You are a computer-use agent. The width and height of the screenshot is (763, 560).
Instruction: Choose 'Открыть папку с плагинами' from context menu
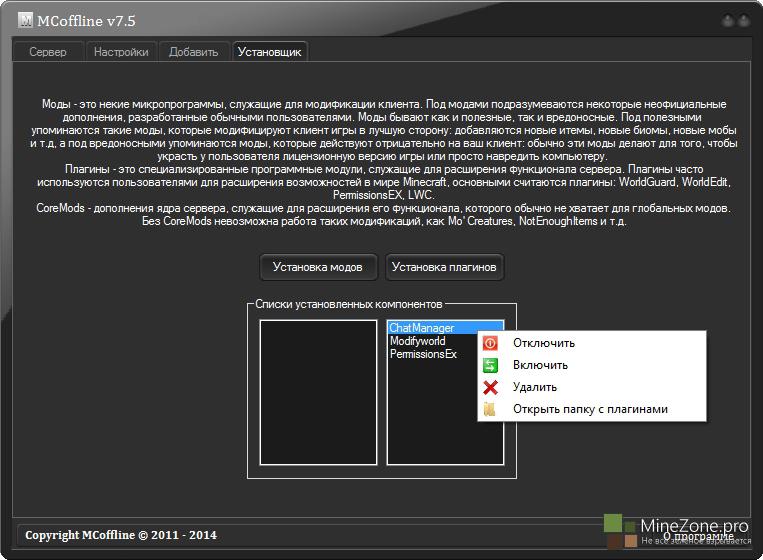(589, 409)
